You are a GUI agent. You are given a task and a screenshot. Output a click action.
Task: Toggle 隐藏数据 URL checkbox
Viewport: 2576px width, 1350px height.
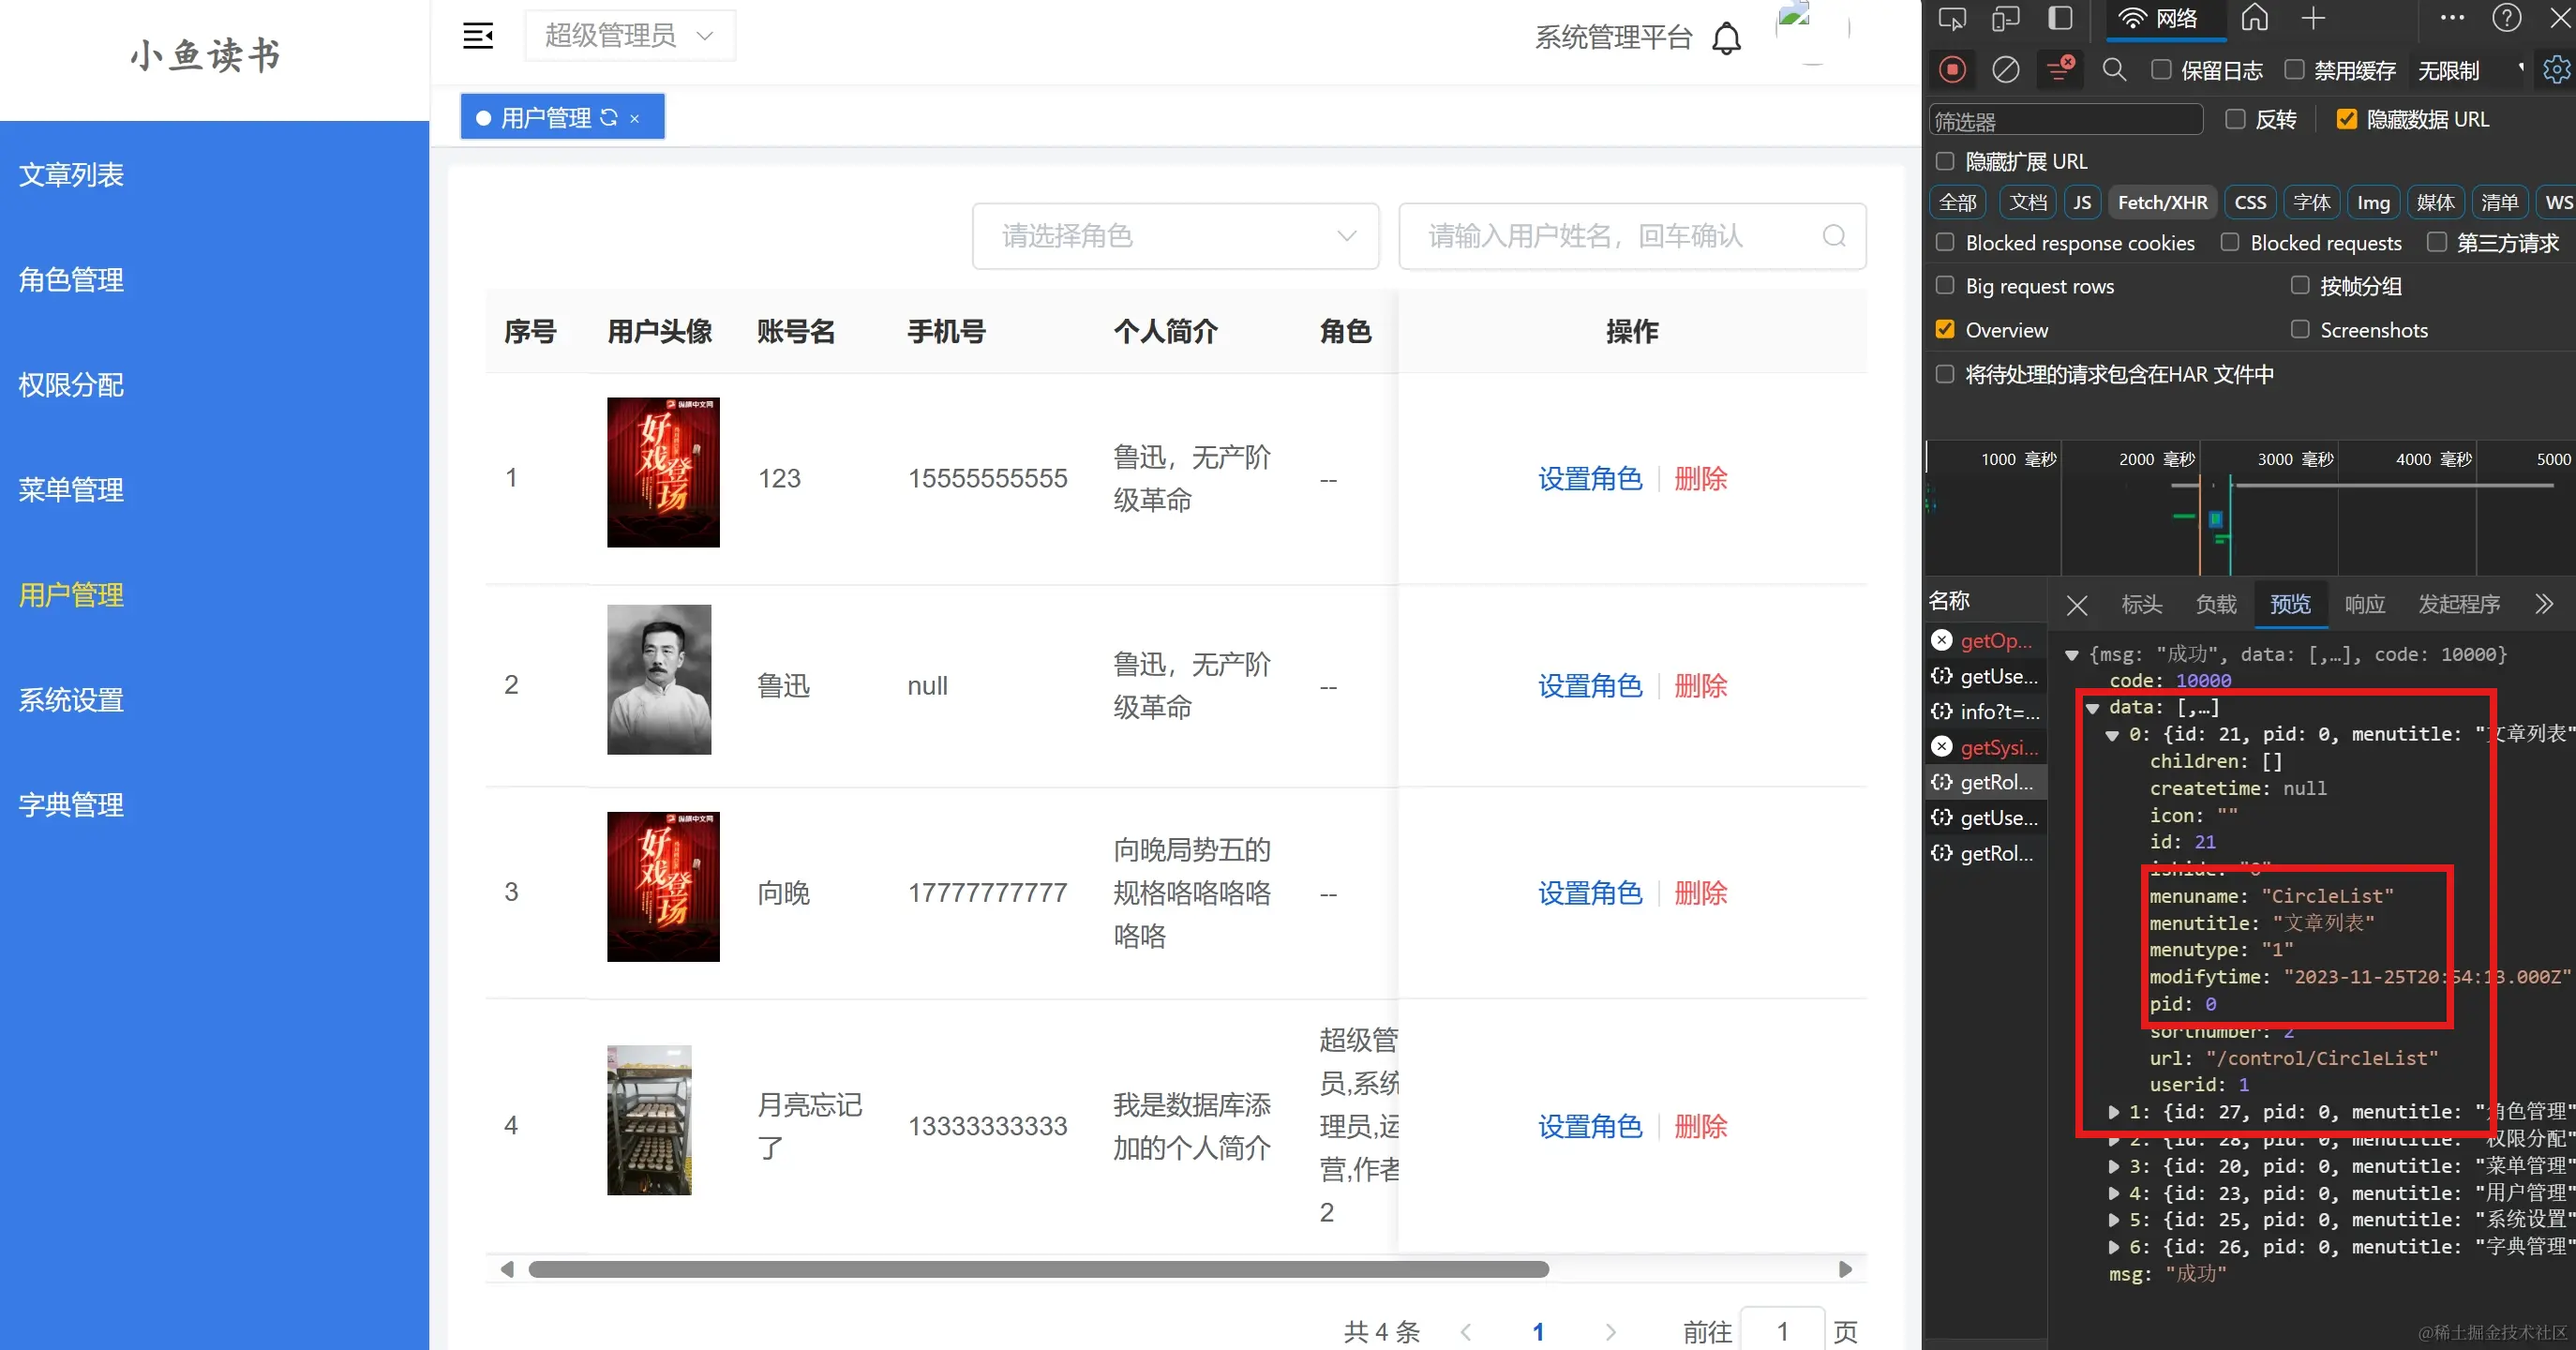pos(2346,120)
